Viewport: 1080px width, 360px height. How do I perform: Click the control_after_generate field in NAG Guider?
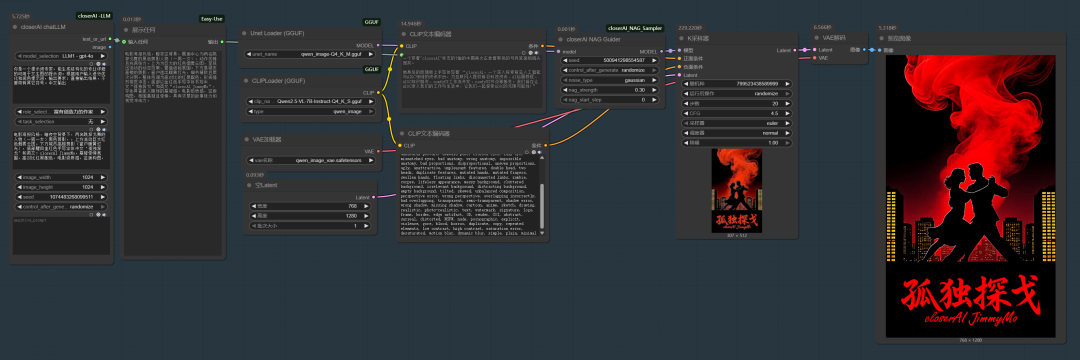point(611,70)
